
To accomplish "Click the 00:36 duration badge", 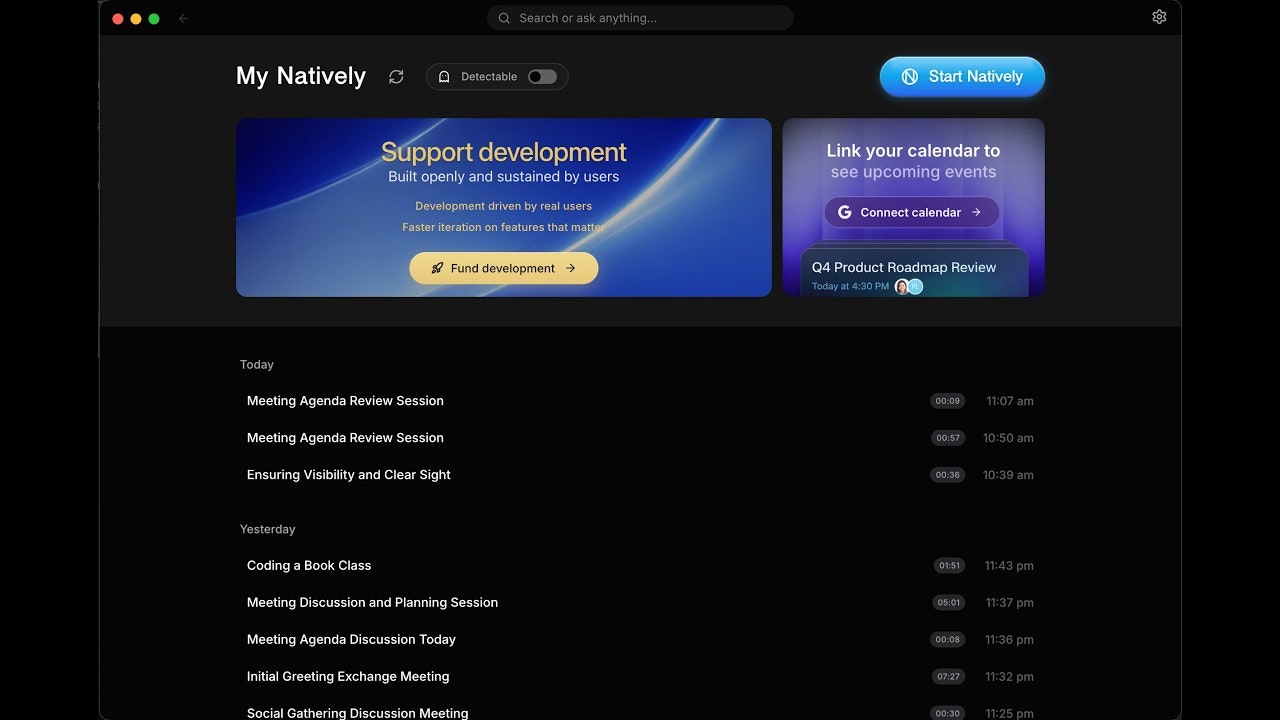I will (x=947, y=475).
